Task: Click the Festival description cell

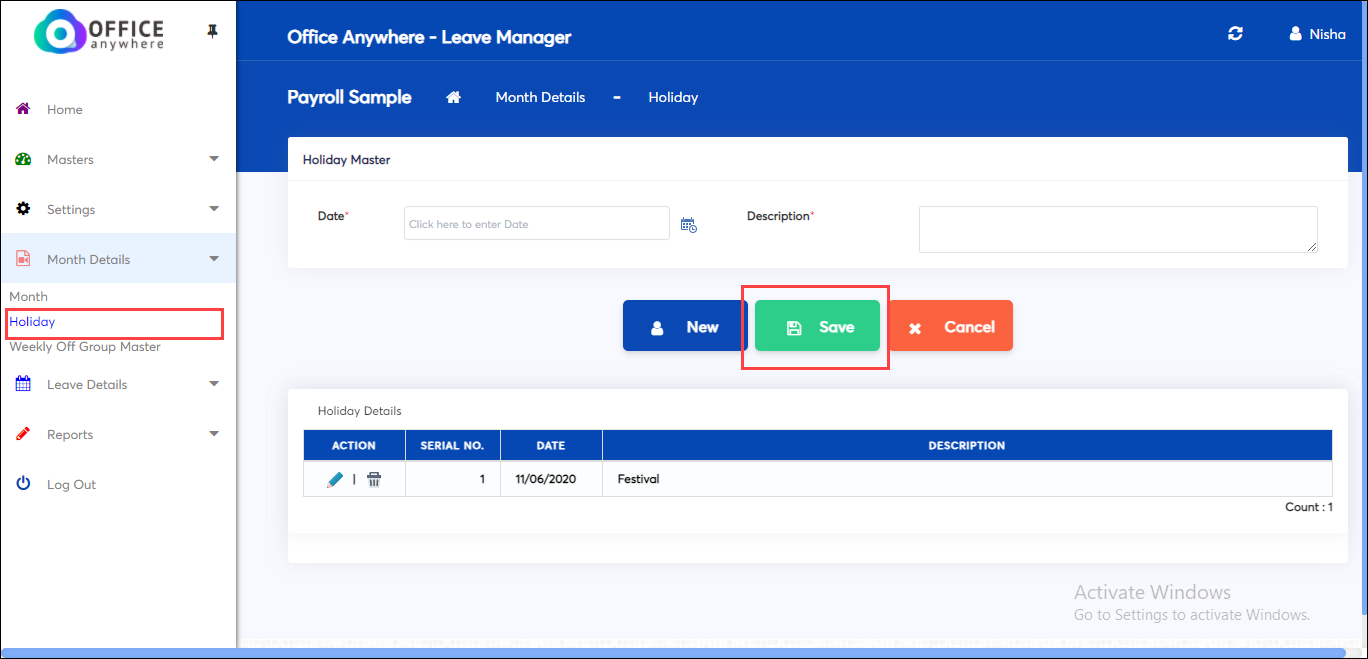Action: 967,479
